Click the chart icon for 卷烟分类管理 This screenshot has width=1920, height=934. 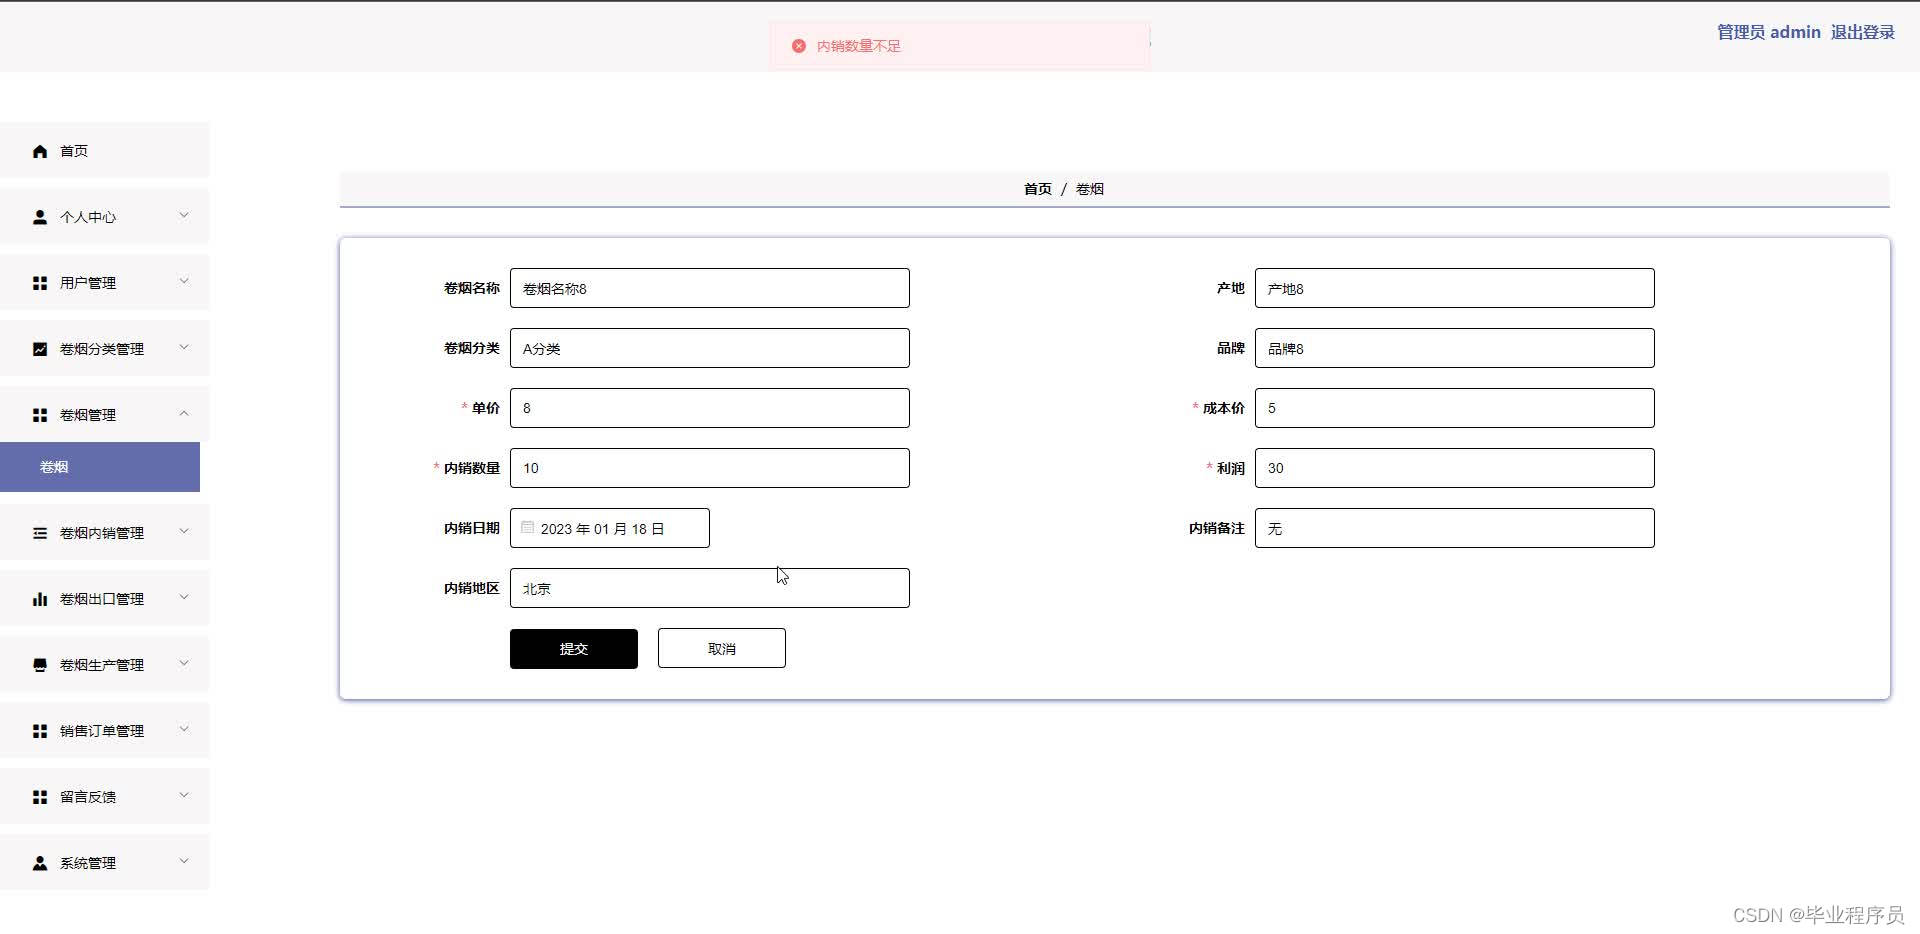[x=40, y=349]
